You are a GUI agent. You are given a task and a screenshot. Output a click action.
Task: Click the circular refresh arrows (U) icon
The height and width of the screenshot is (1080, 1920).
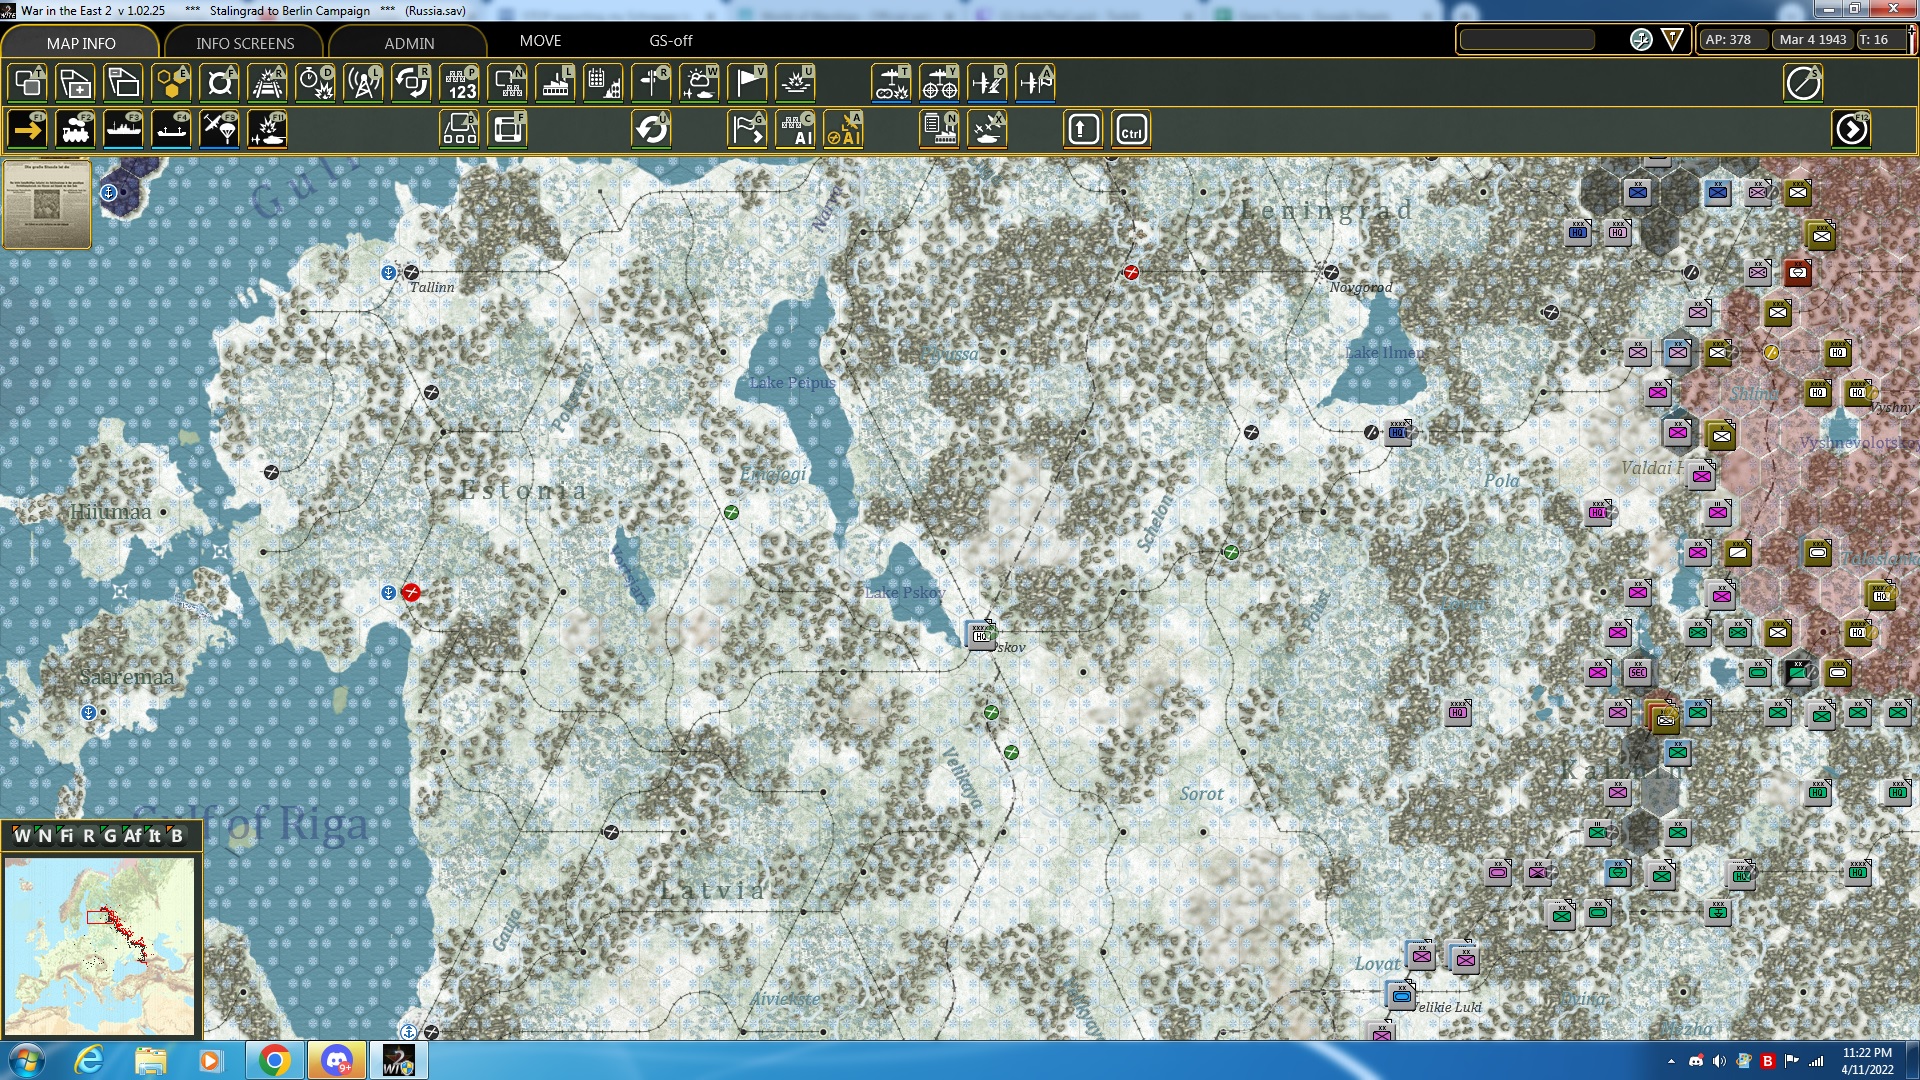[x=651, y=130]
